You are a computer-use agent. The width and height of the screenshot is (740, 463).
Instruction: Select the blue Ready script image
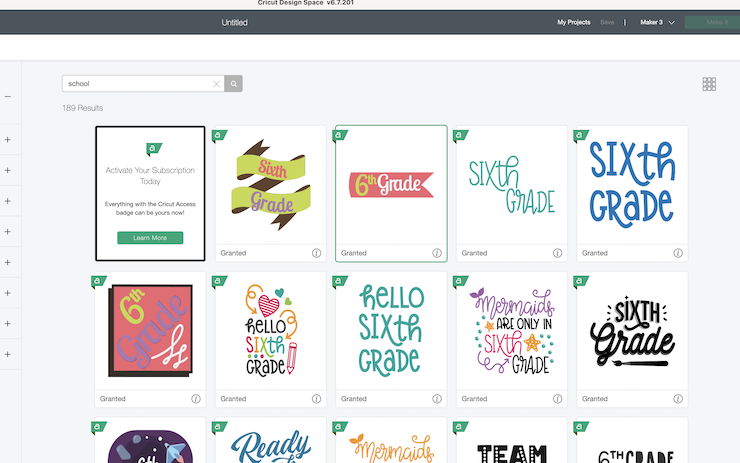click(271, 444)
